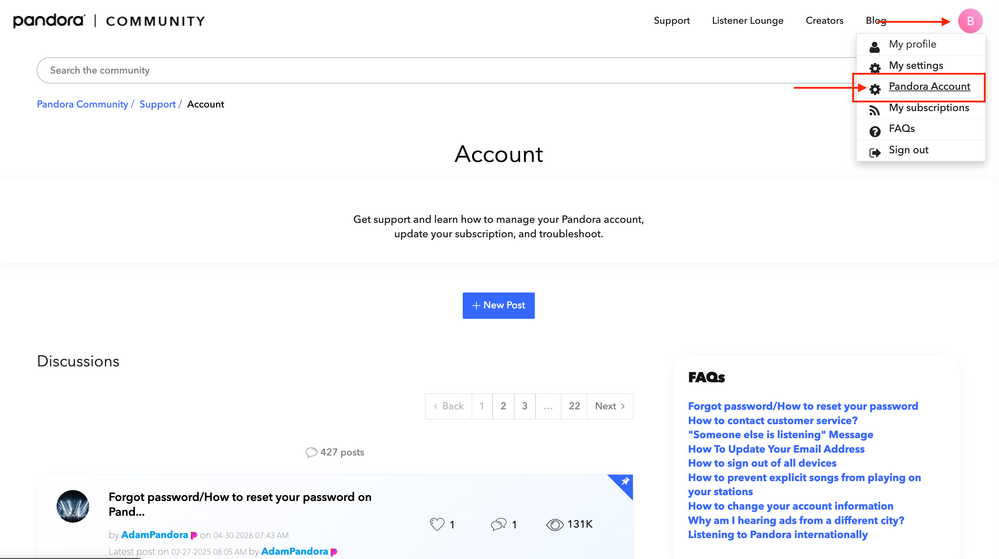Go to page 1 of discussions
Viewport: 999px width, 559px height.
pyautogui.click(x=482, y=406)
